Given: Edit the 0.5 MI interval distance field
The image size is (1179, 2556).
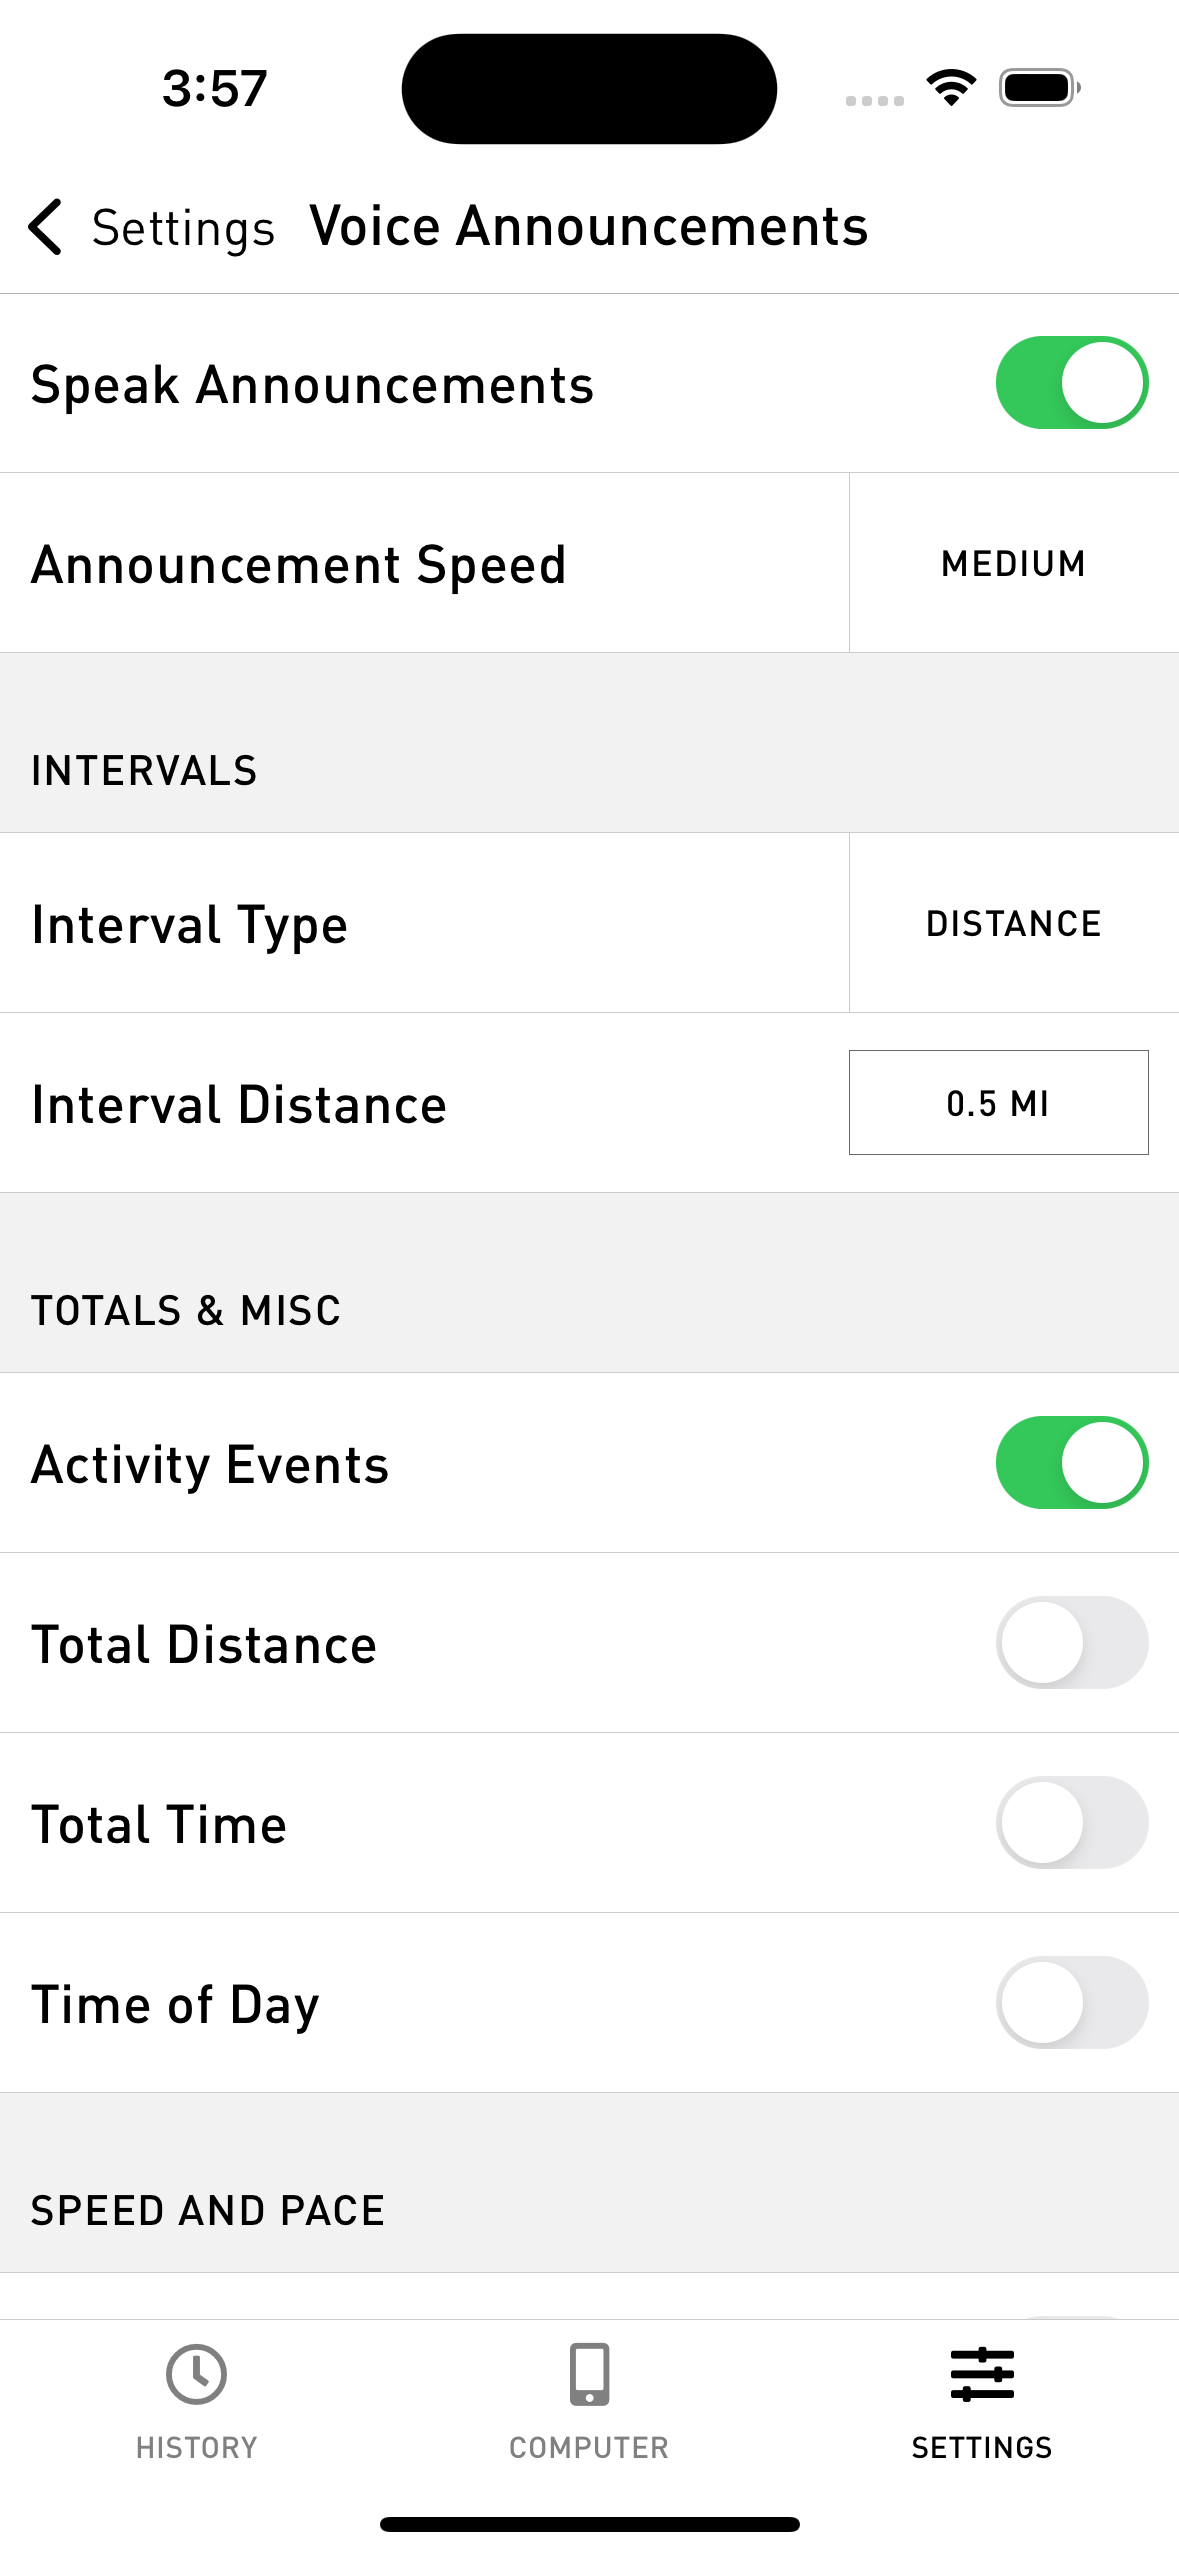Looking at the screenshot, I should [998, 1103].
